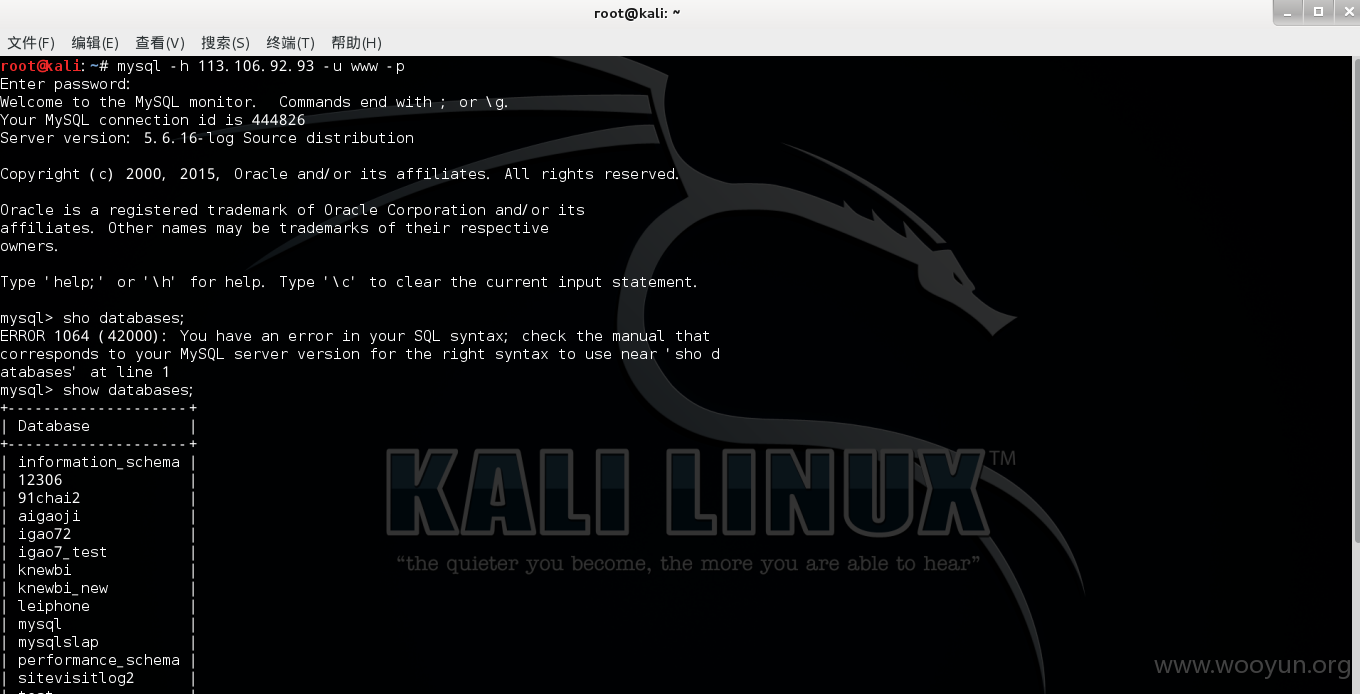The height and width of the screenshot is (694, 1360).
Task: Click the 91chai2 database name
Action: click(x=49, y=498)
